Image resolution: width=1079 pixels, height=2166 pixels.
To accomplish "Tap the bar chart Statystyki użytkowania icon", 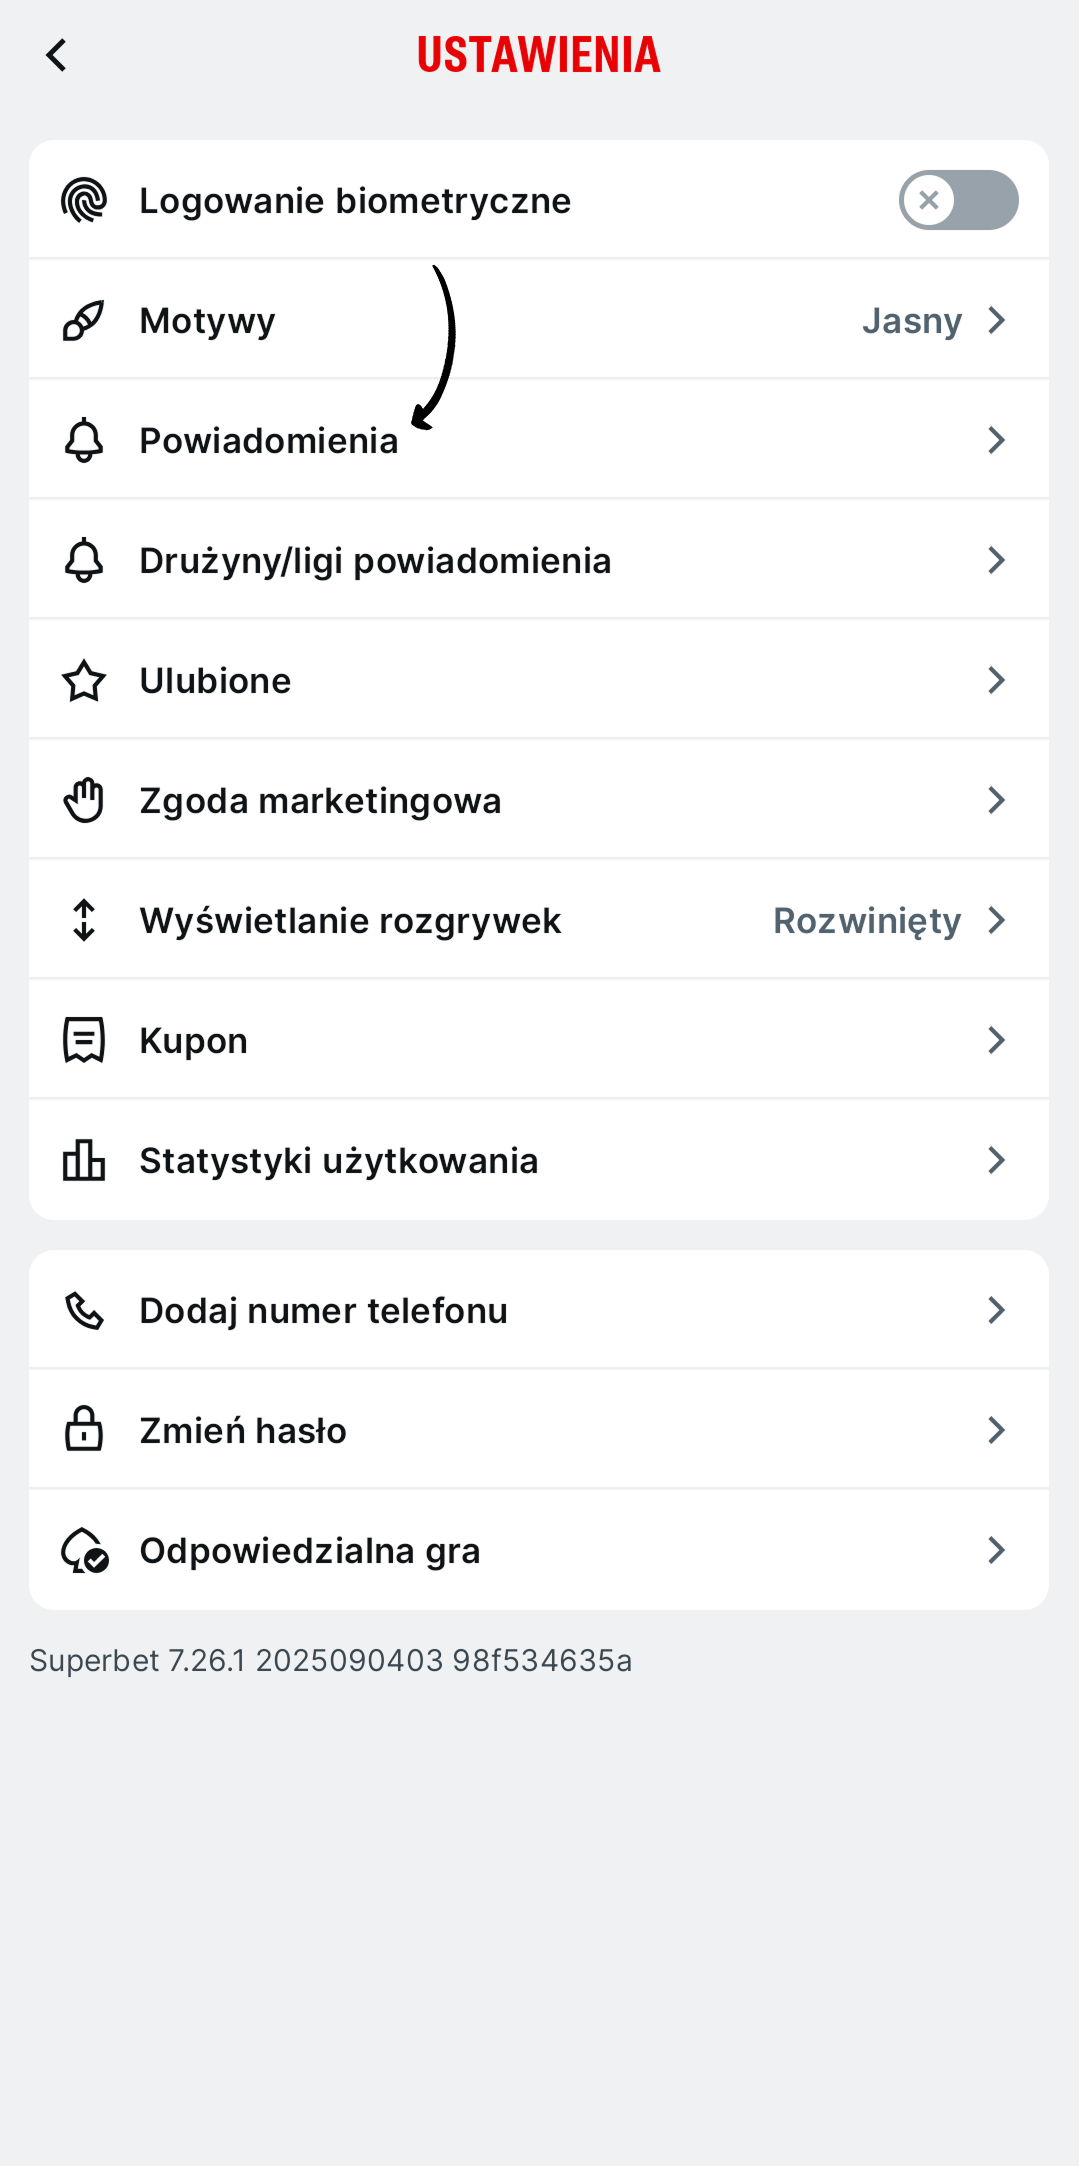I will pos(84,1160).
